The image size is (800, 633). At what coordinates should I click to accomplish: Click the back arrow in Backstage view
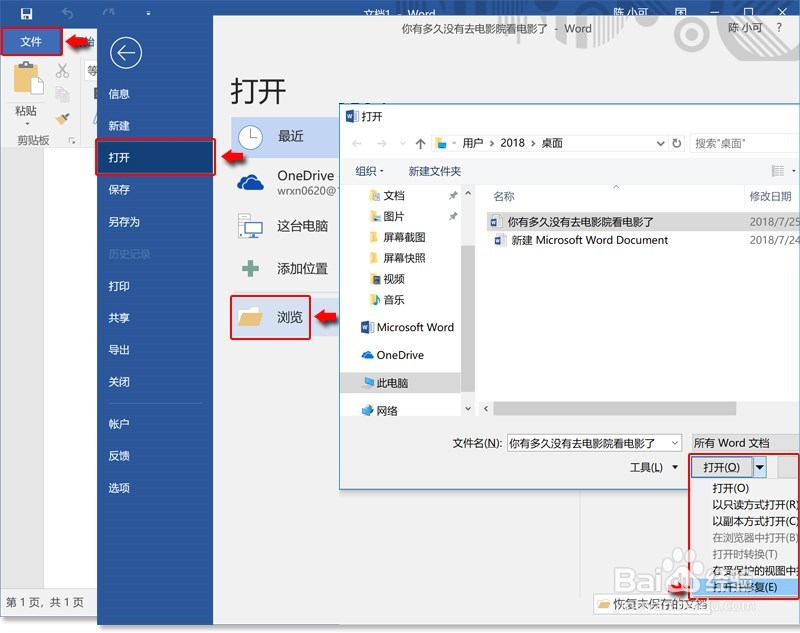click(126, 53)
